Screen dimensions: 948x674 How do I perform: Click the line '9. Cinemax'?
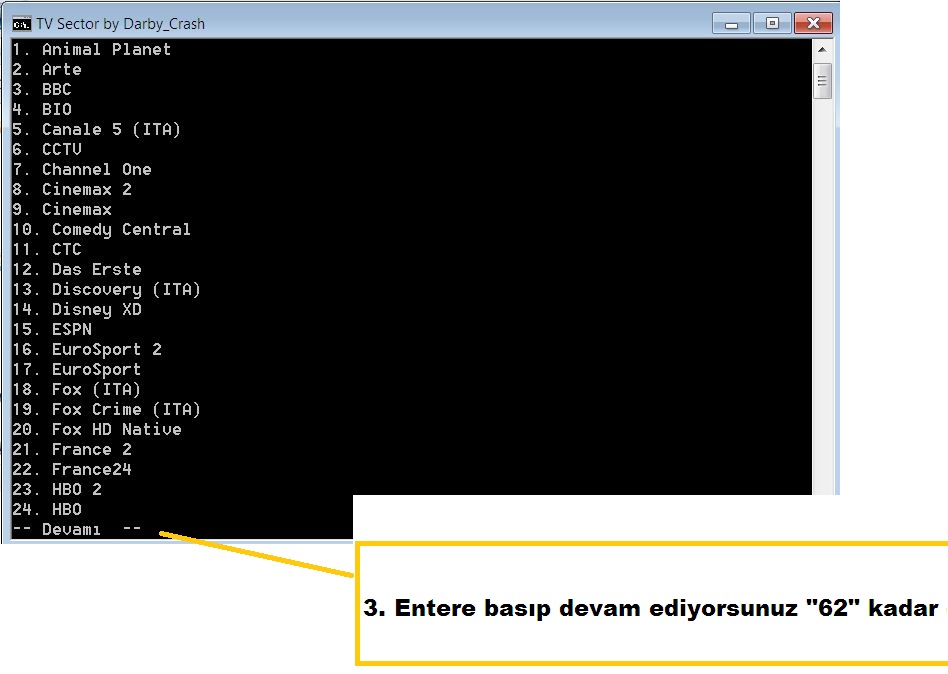pos(62,209)
